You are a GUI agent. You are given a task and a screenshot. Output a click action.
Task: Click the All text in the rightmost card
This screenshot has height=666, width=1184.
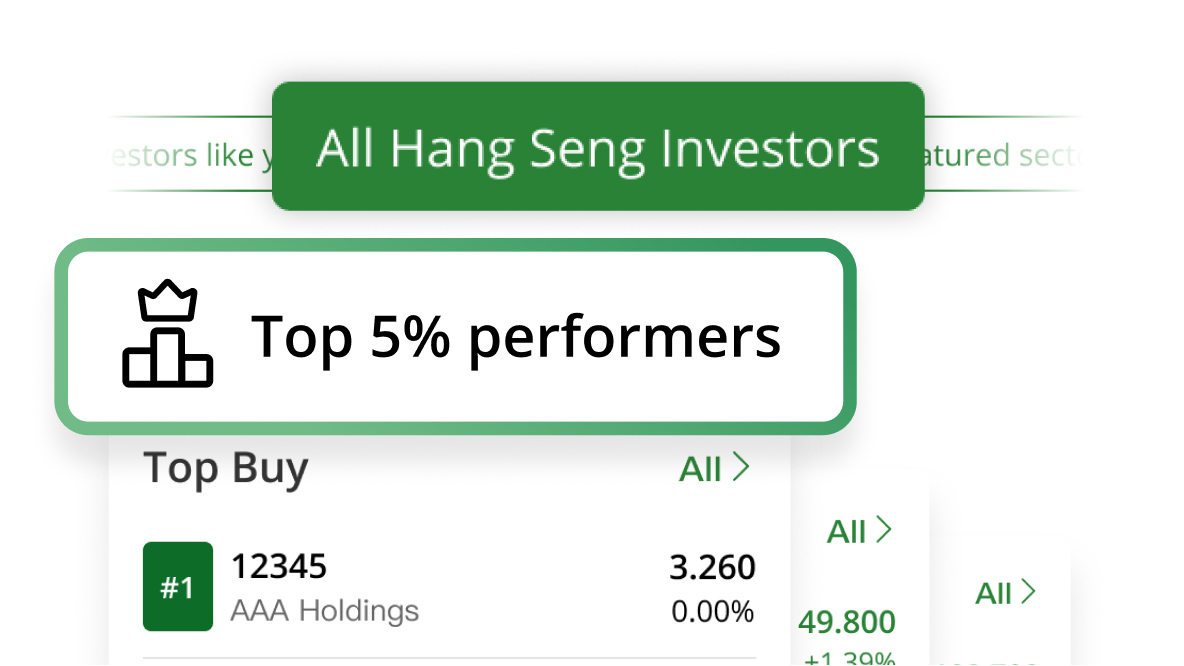tap(994, 594)
